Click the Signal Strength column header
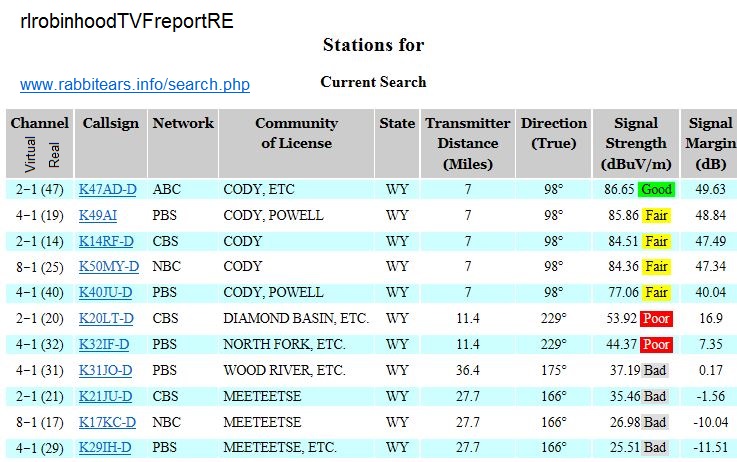This screenshot has width=737, height=462. tap(635, 143)
